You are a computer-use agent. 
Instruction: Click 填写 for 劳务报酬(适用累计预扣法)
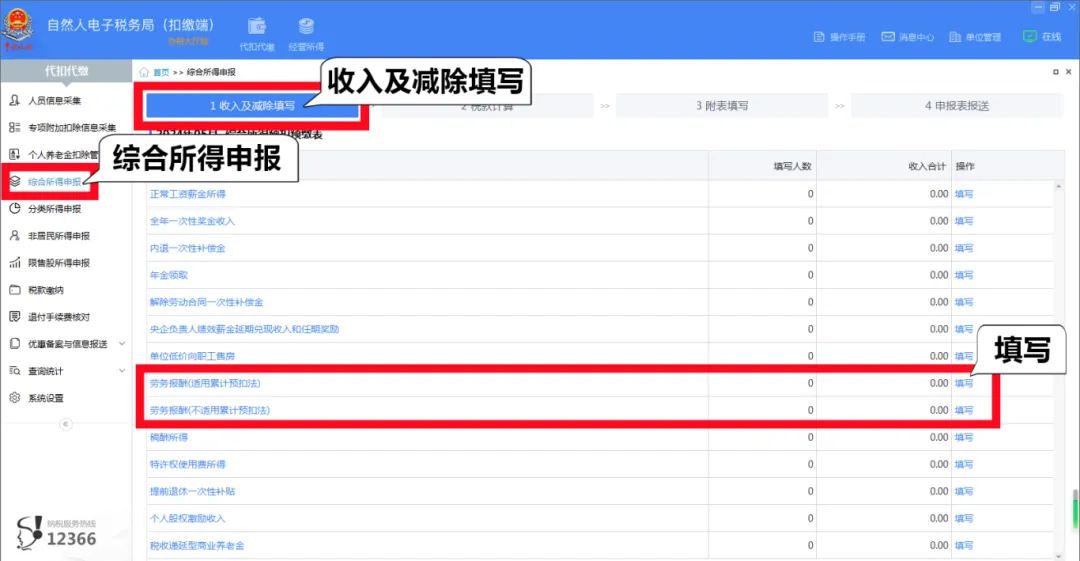(x=963, y=383)
